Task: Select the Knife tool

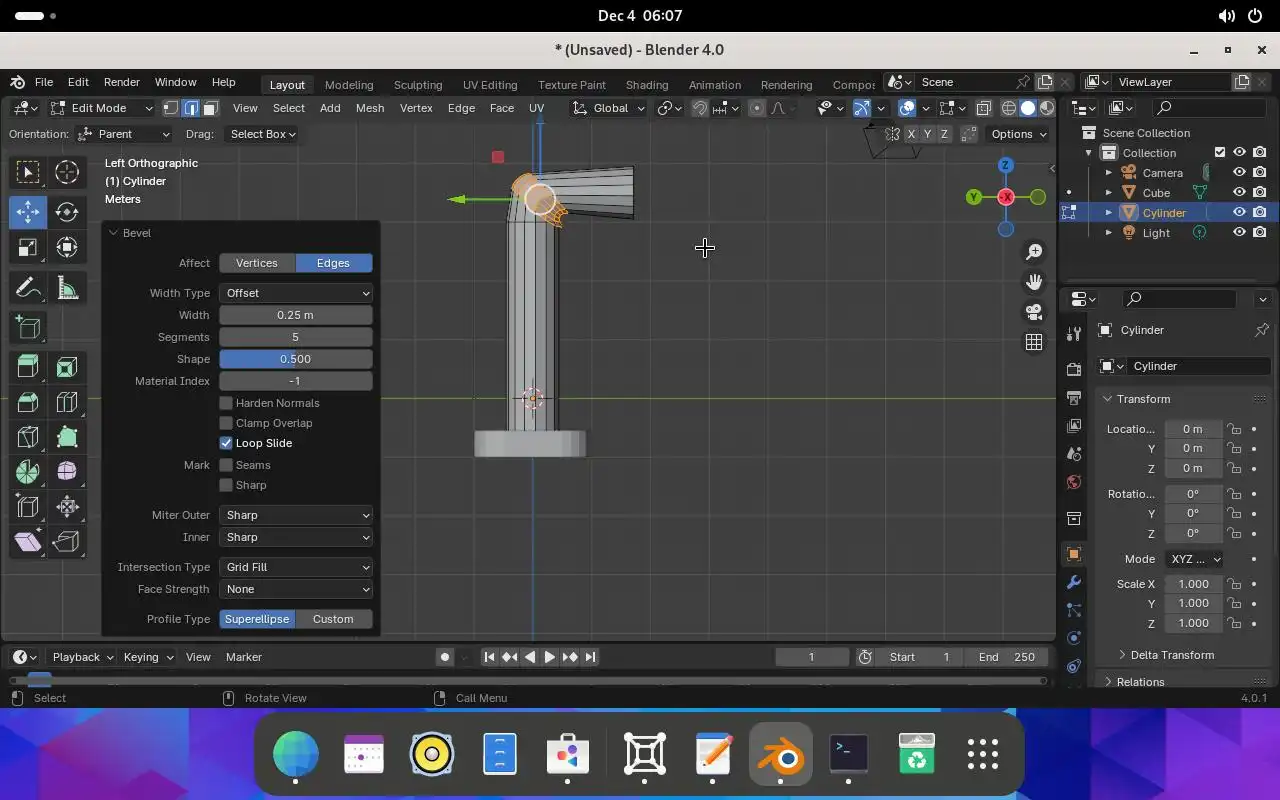Action: 28,436
